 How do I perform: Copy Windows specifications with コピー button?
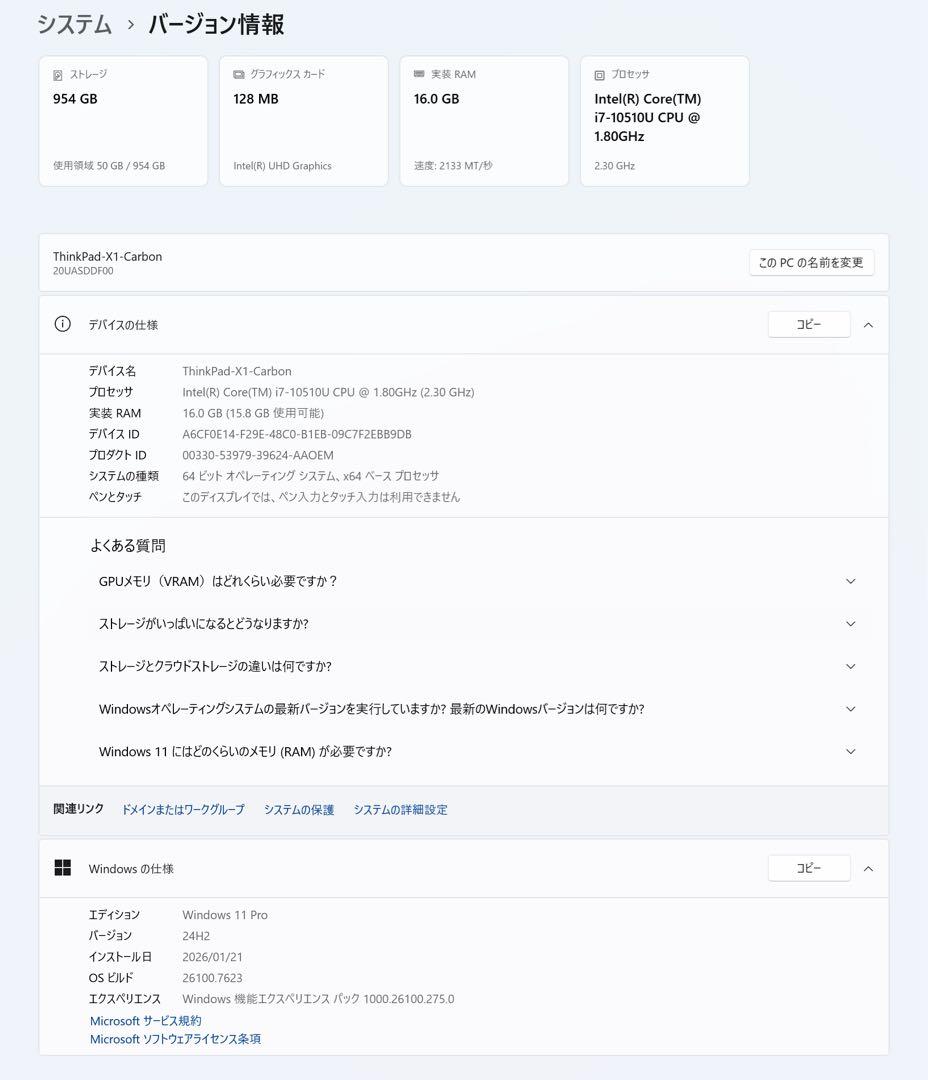click(808, 868)
